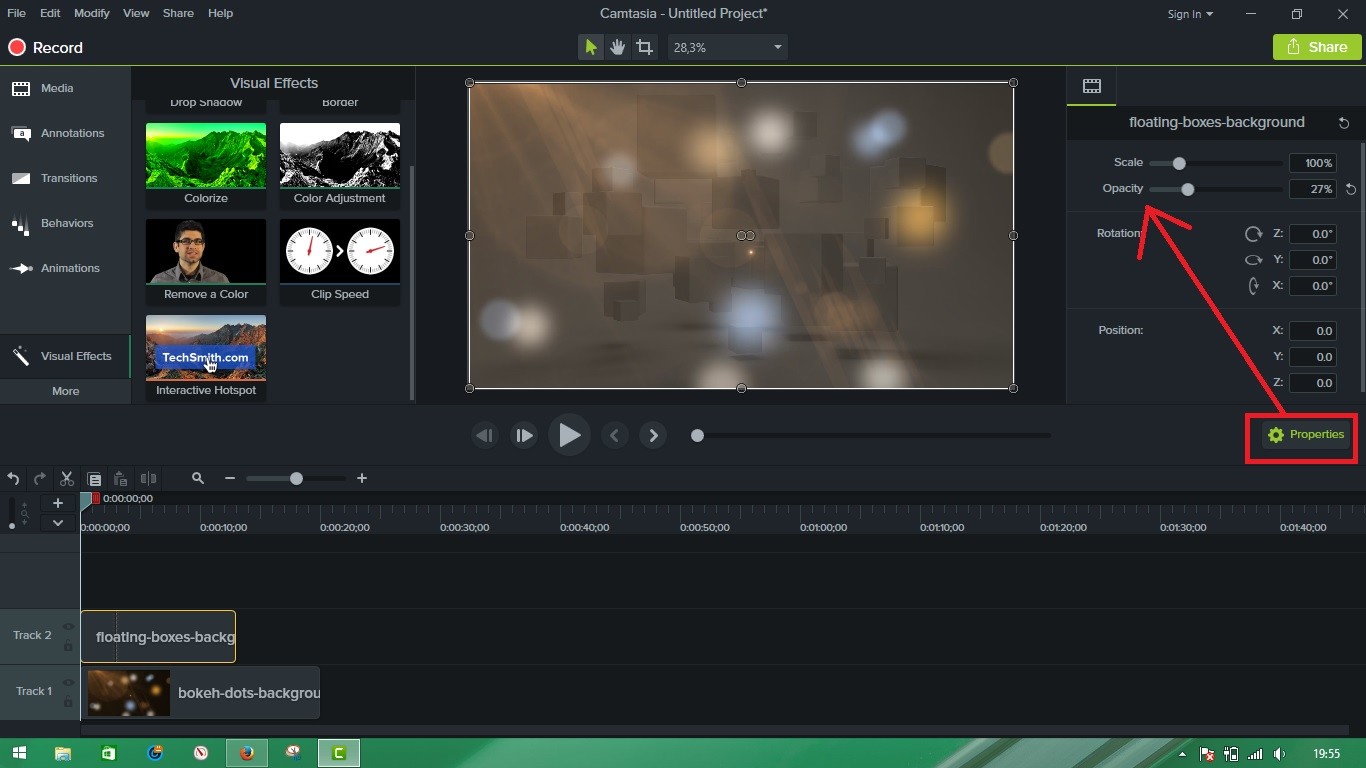Toggle Track 2 visibility eye
This screenshot has width=1366, height=768.
(x=68, y=627)
